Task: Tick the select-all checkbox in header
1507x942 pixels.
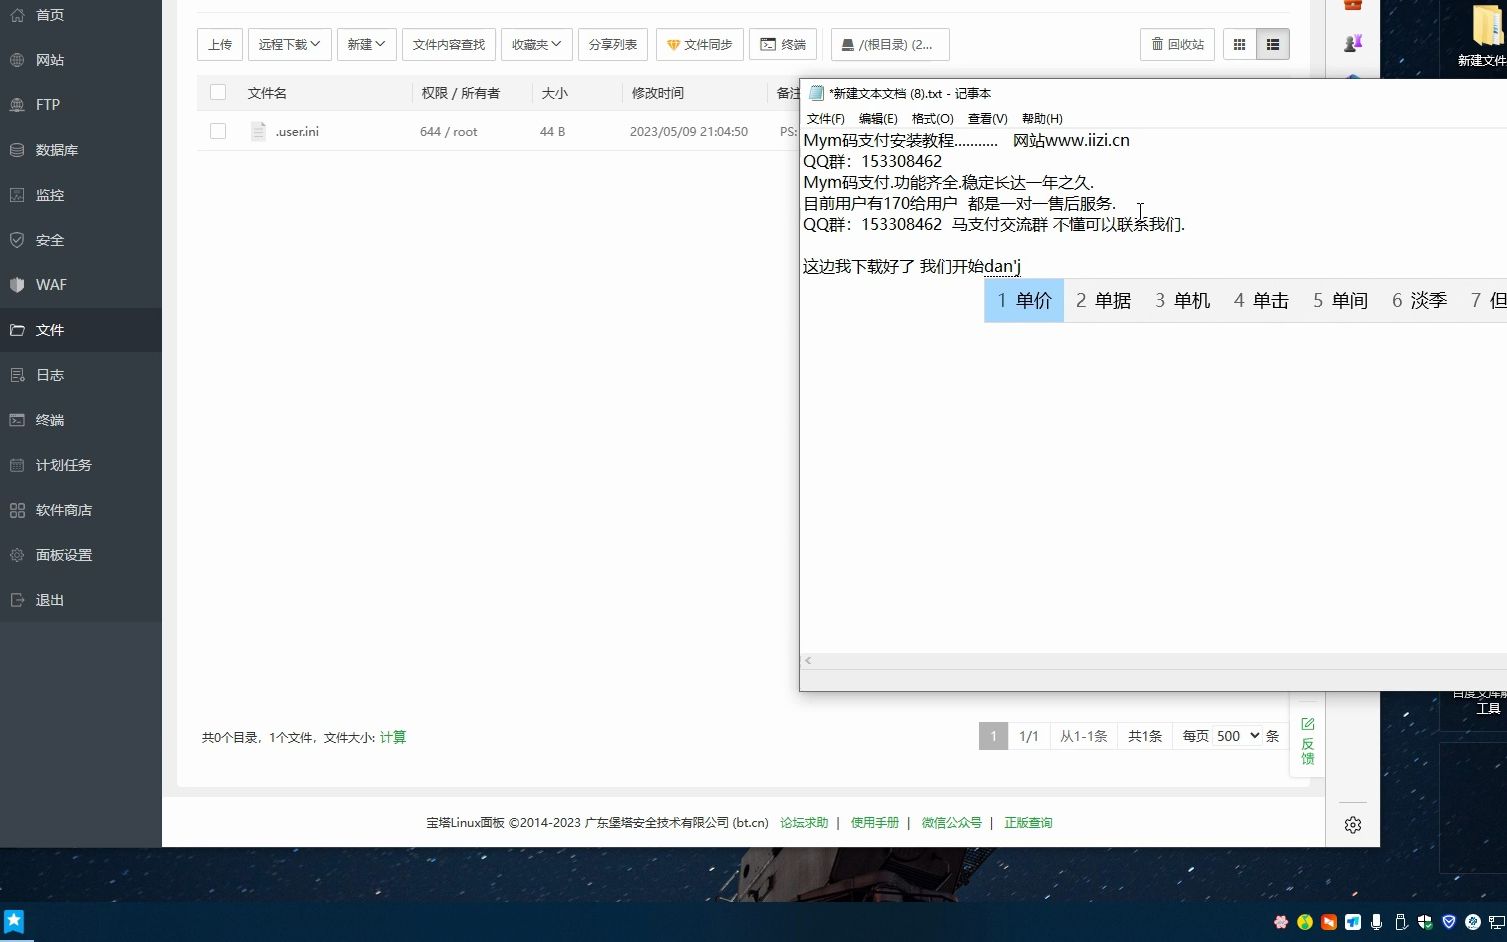Action: tap(218, 92)
